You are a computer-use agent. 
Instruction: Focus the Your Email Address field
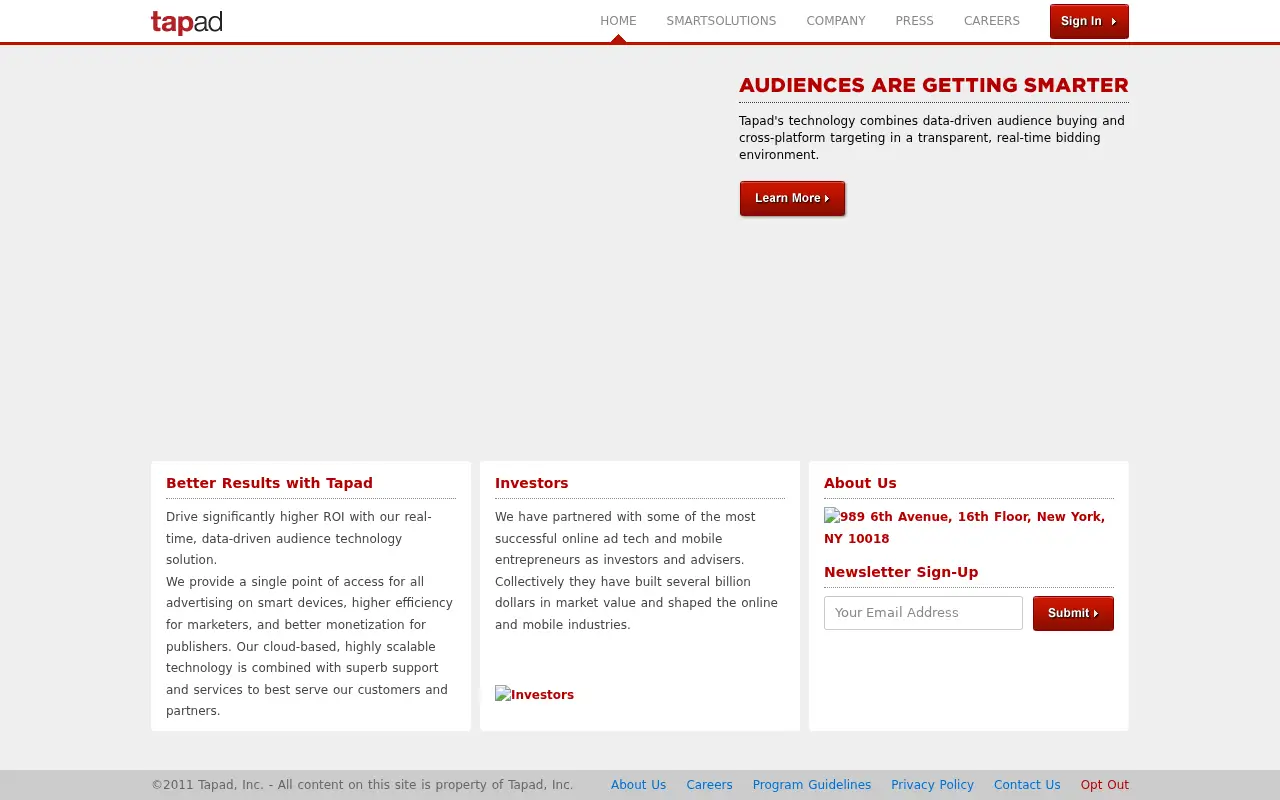pos(923,613)
